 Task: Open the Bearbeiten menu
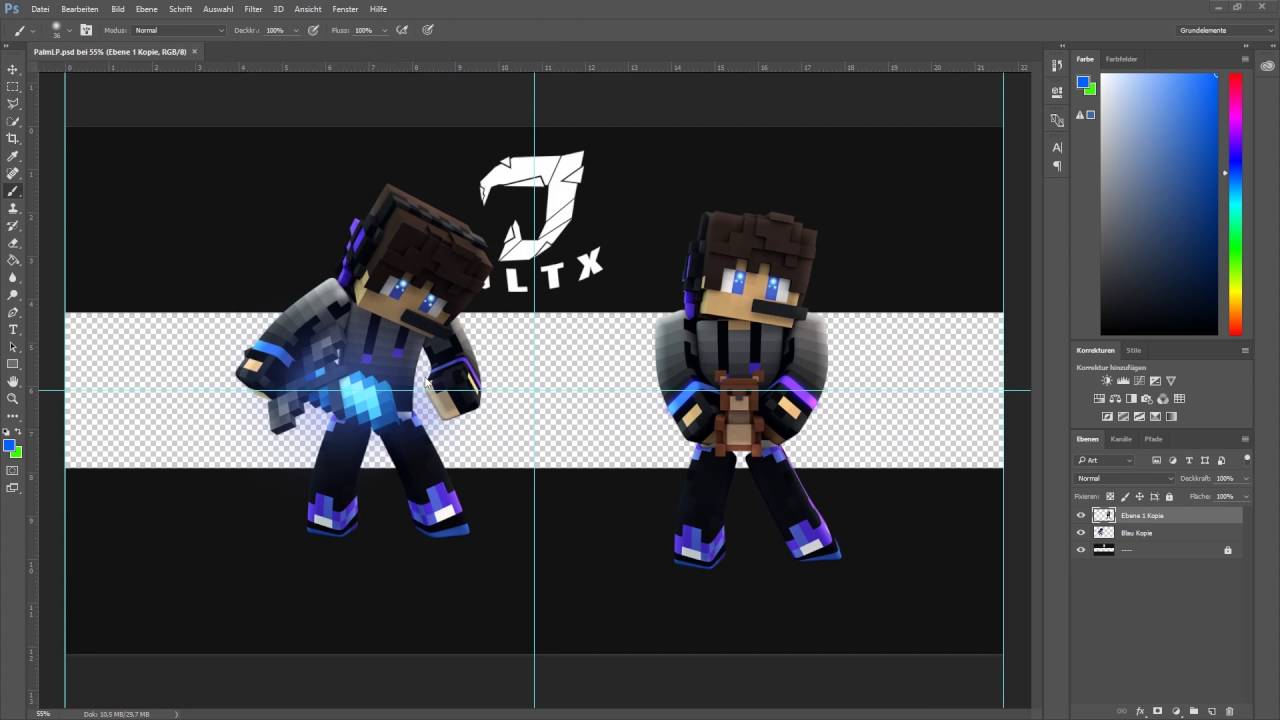click(80, 9)
